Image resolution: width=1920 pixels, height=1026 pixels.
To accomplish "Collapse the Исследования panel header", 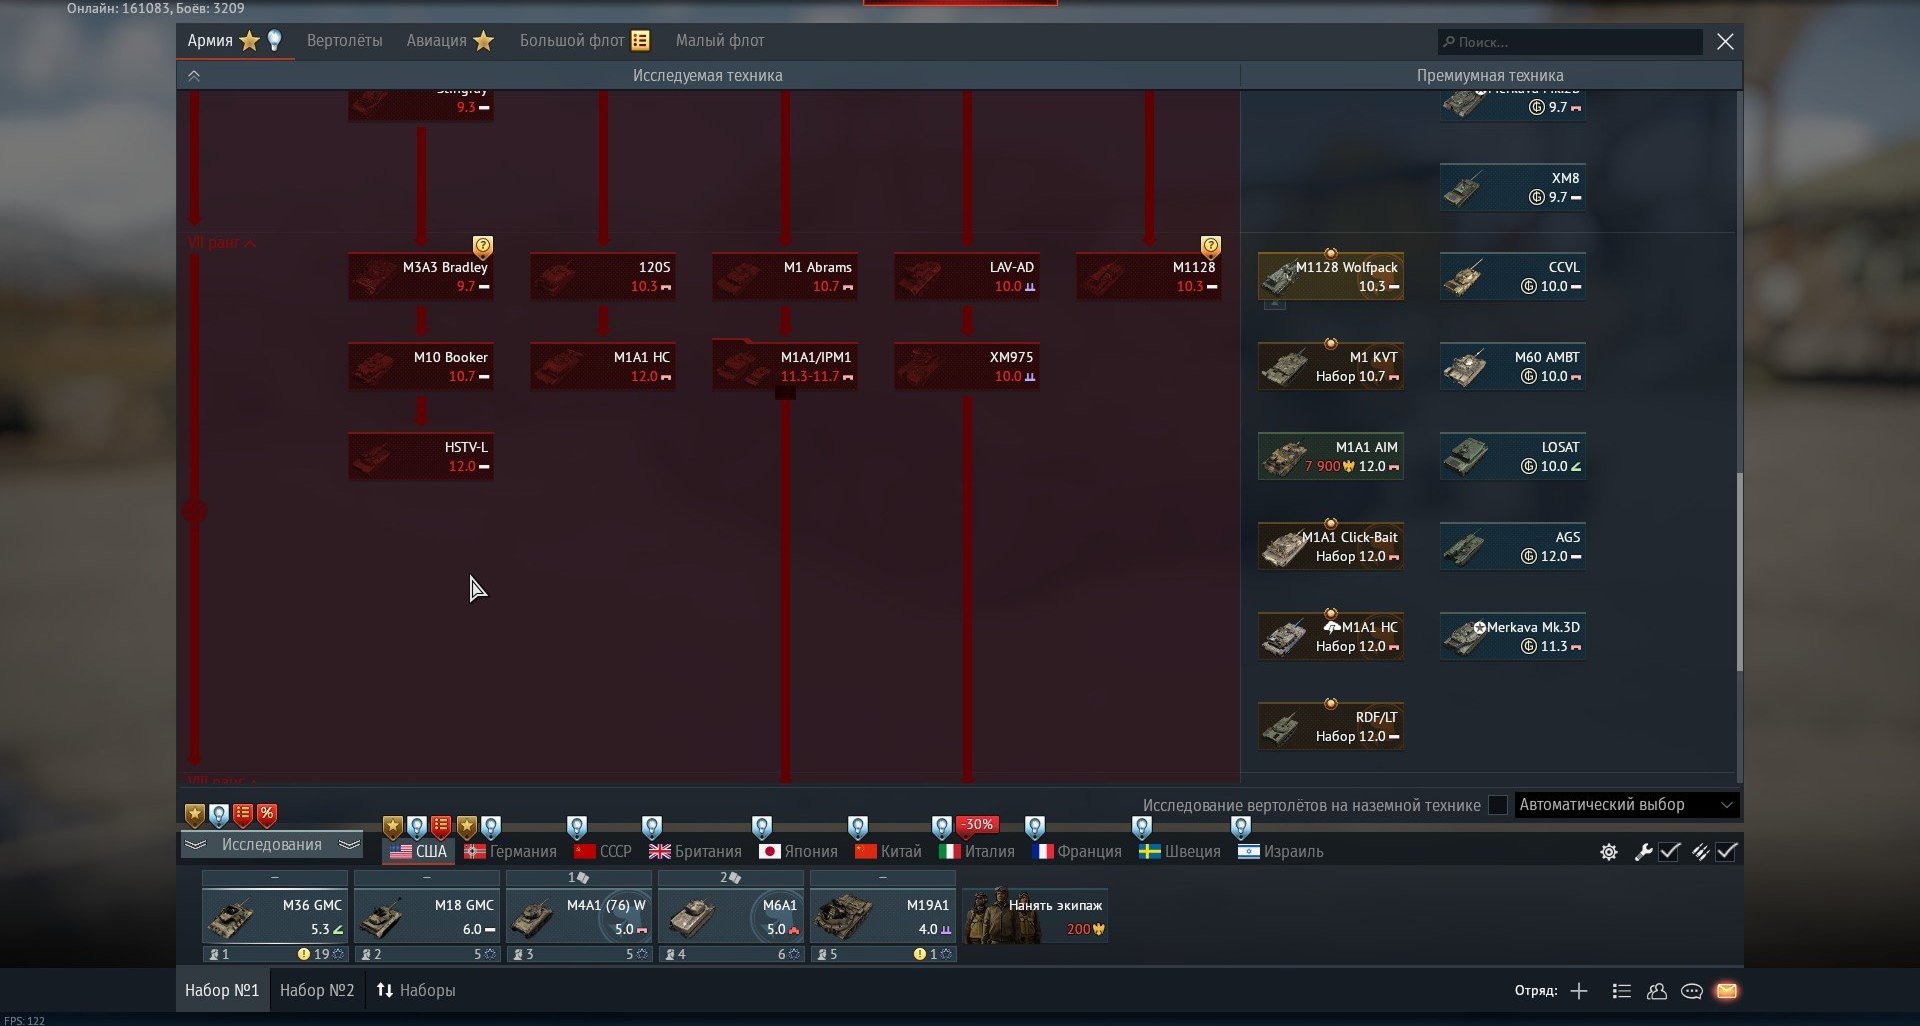I will click(271, 845).
